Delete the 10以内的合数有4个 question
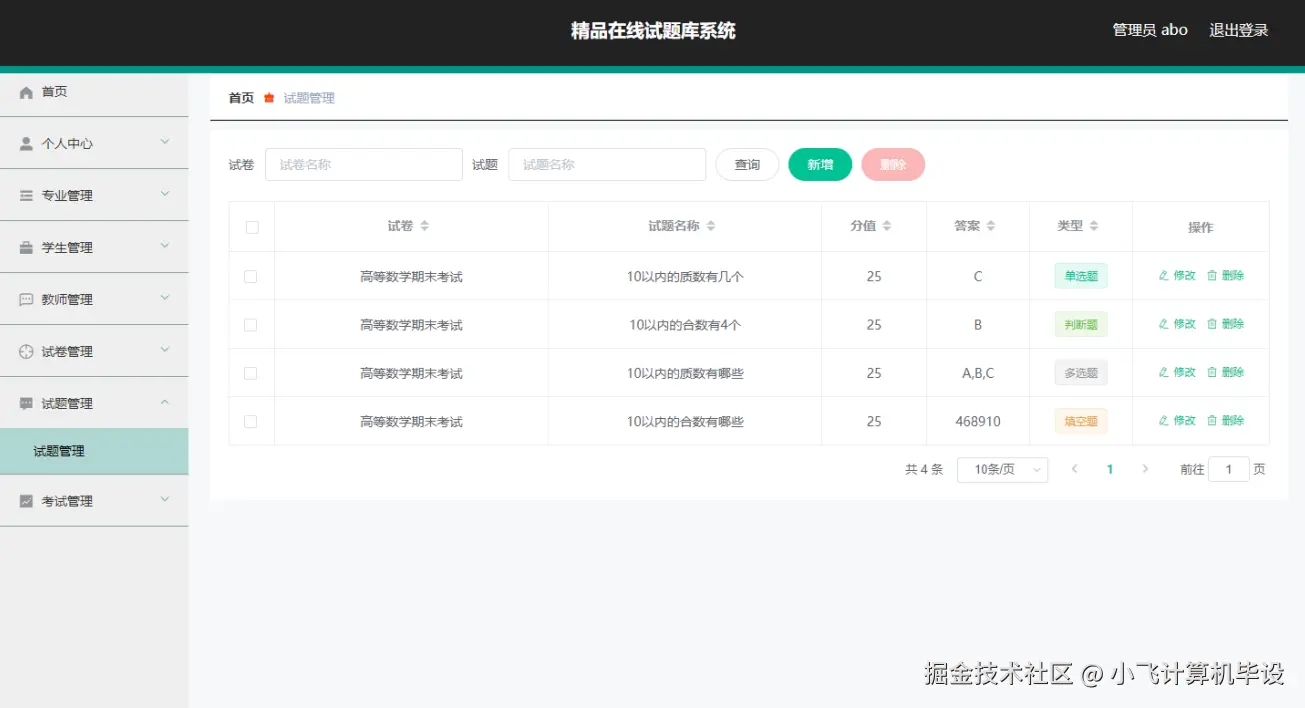 [x=1226, y=324]
